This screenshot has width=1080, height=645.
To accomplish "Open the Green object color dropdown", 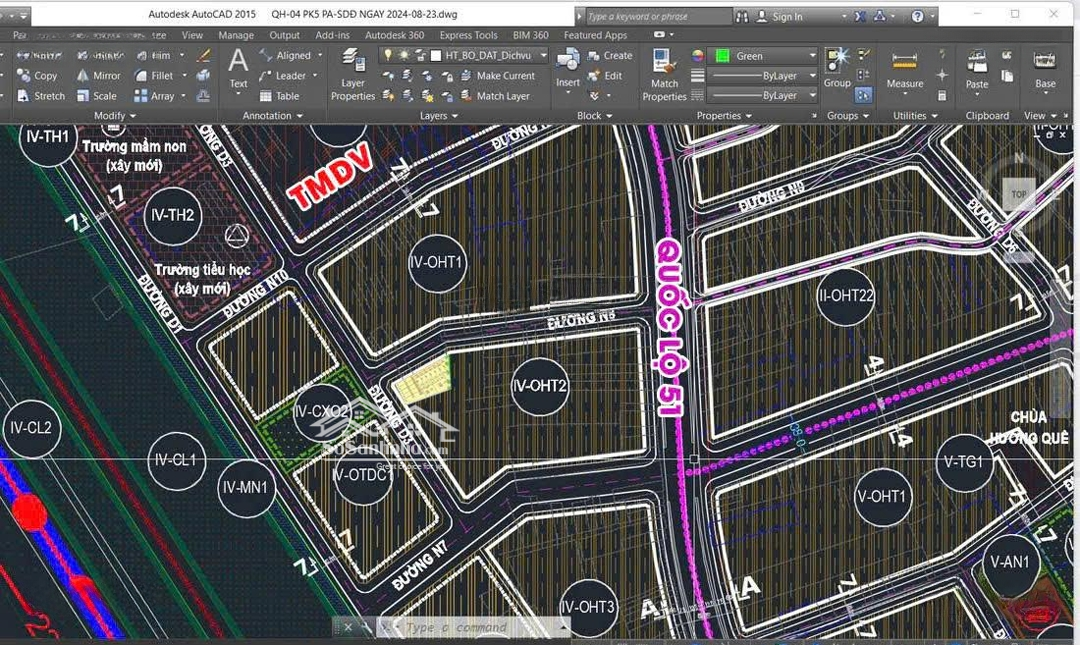I will [811, 56].
